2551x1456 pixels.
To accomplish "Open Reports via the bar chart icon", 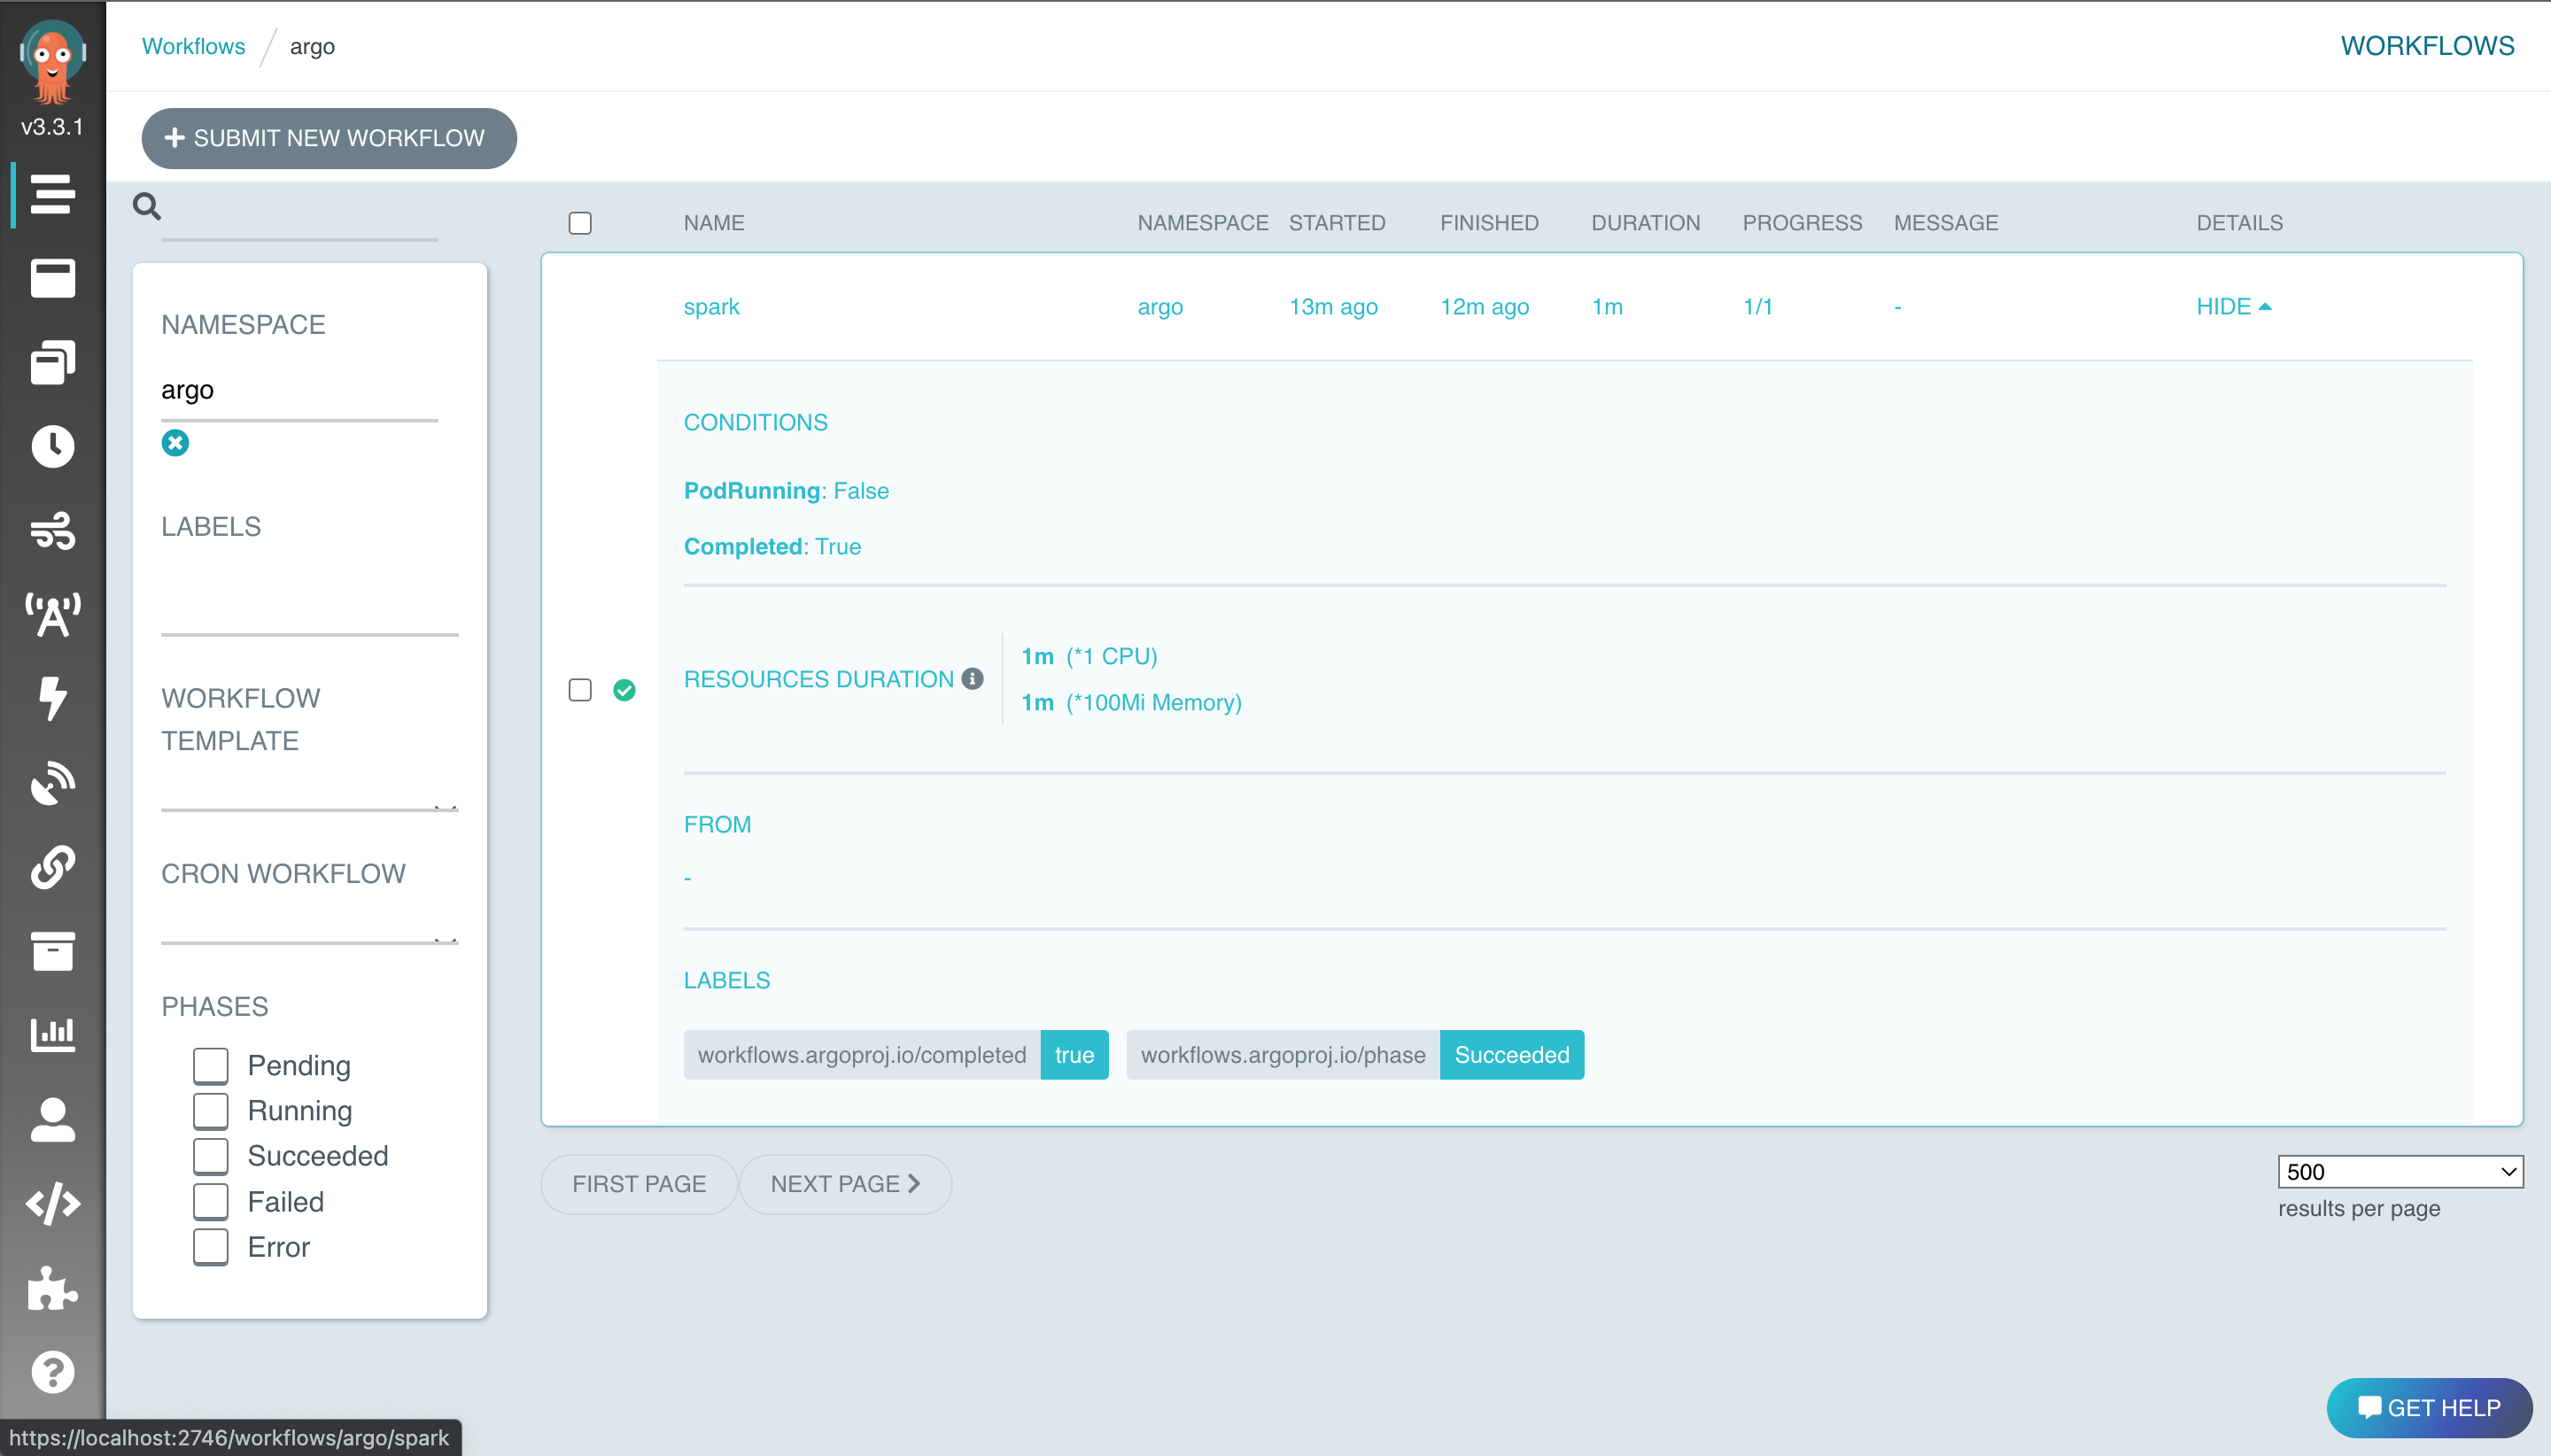I will (x=54, y=1035).
